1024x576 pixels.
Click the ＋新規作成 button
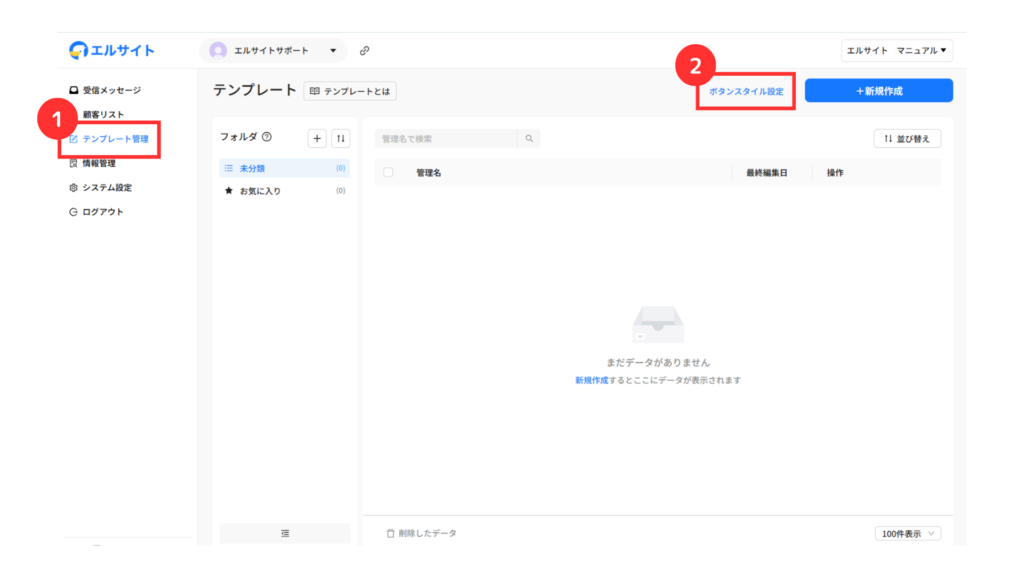[x=878, y=91]
